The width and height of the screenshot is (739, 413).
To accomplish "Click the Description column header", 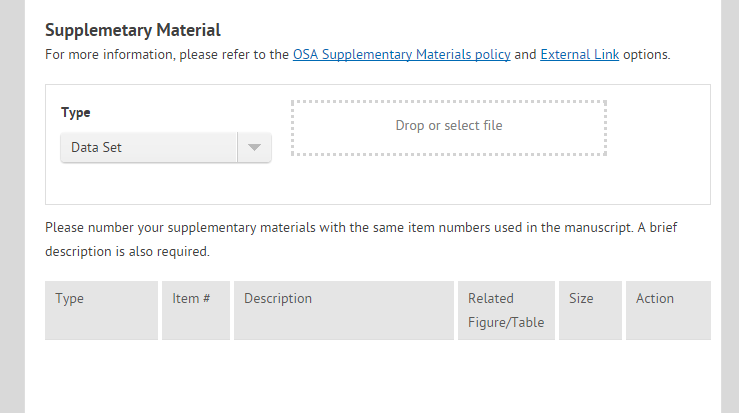I will pyautogui.click(x=278, y=298).
